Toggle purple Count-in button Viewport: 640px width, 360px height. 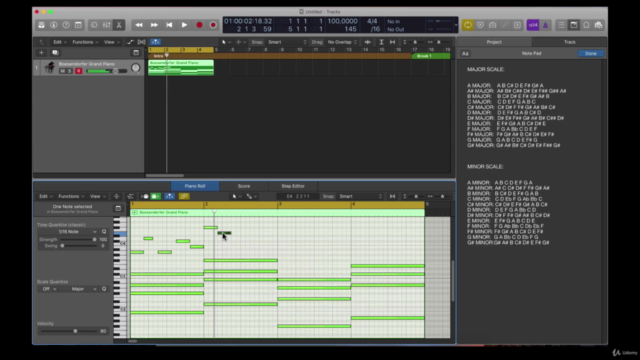[x=533, y=25]
